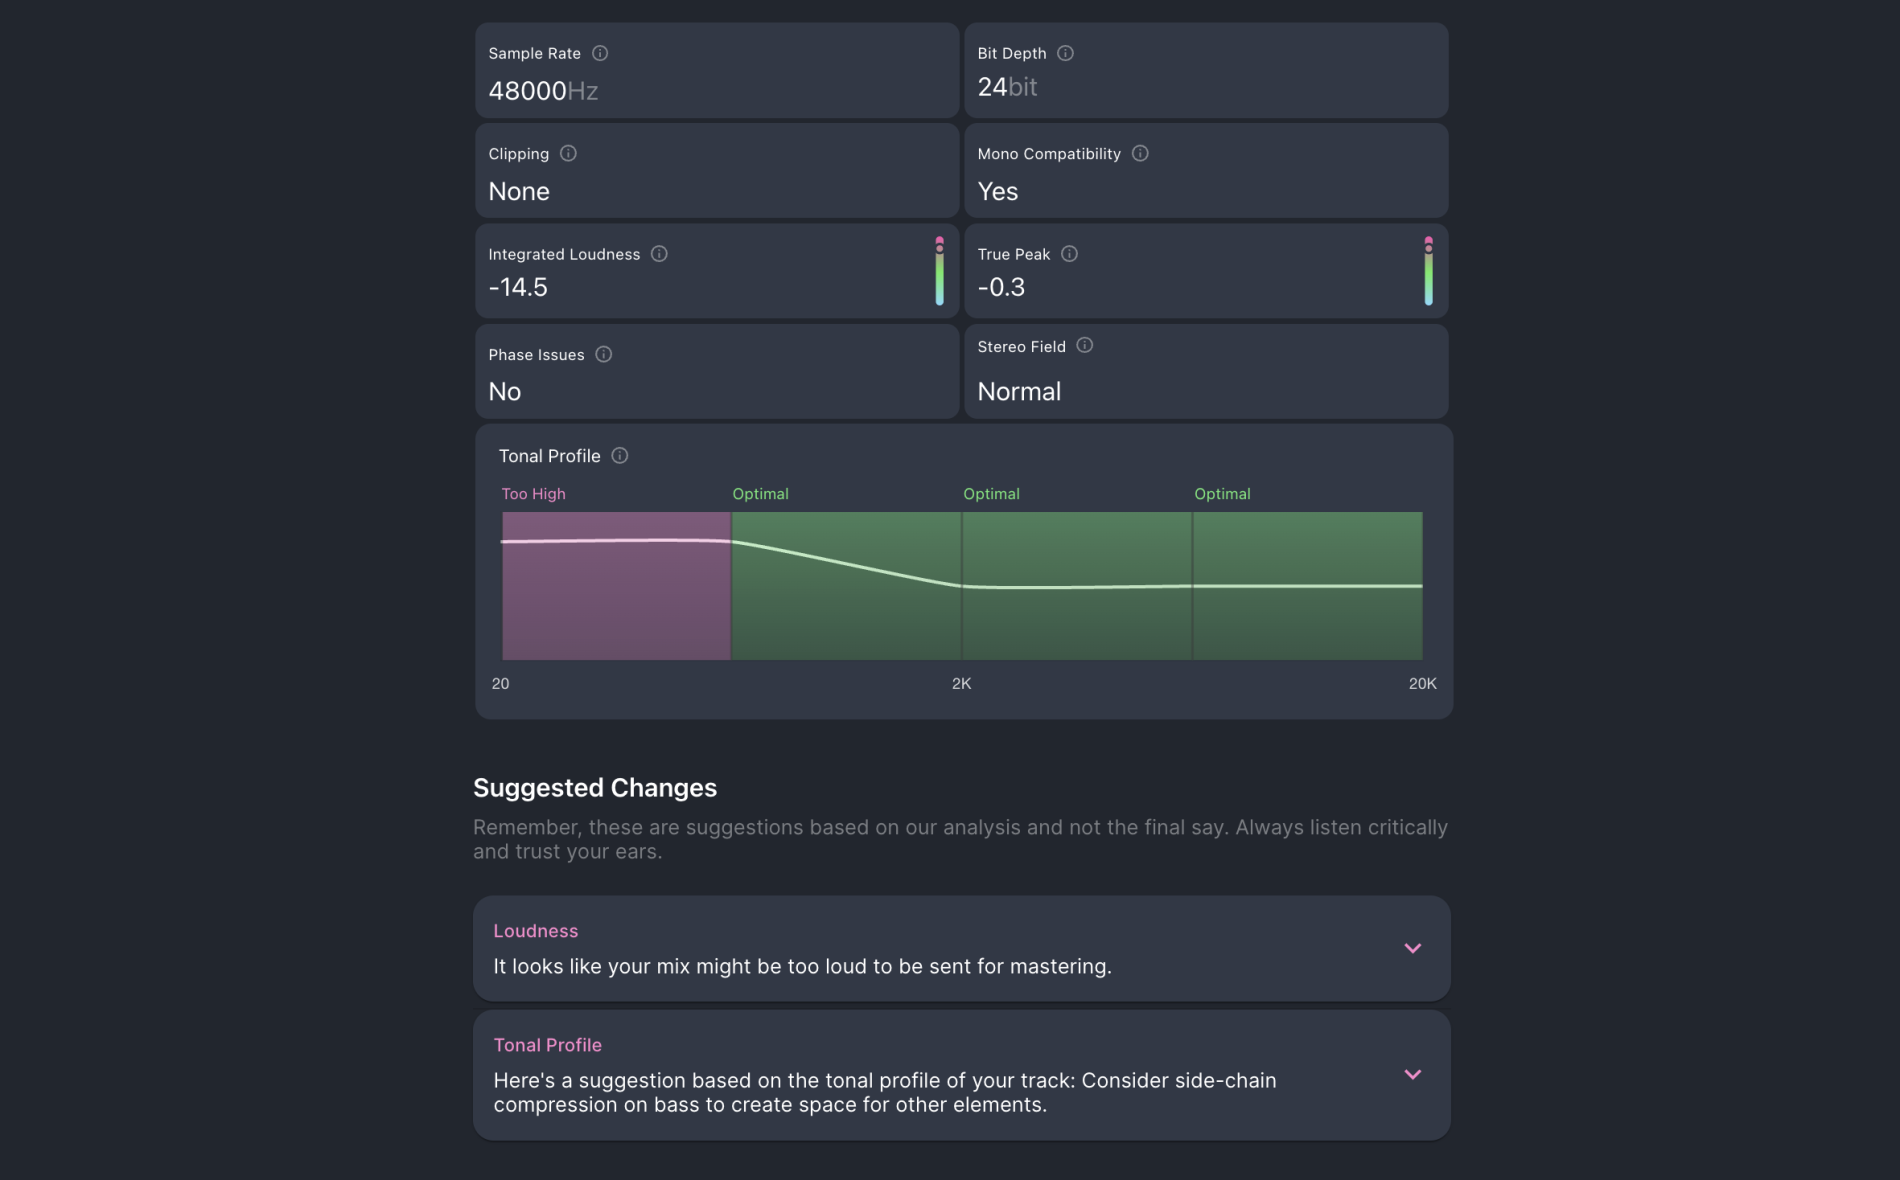Click the True Peak level meter
Image resolution: width=1900 pixels, height=1180 pixels.
1428,271
